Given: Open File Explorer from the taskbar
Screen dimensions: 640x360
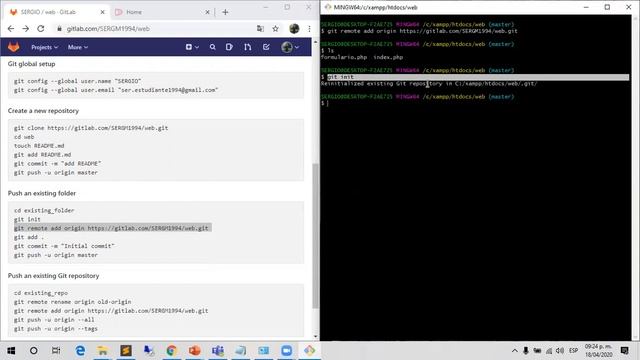Looking at the screenshot, I should (x=103, y=351).
